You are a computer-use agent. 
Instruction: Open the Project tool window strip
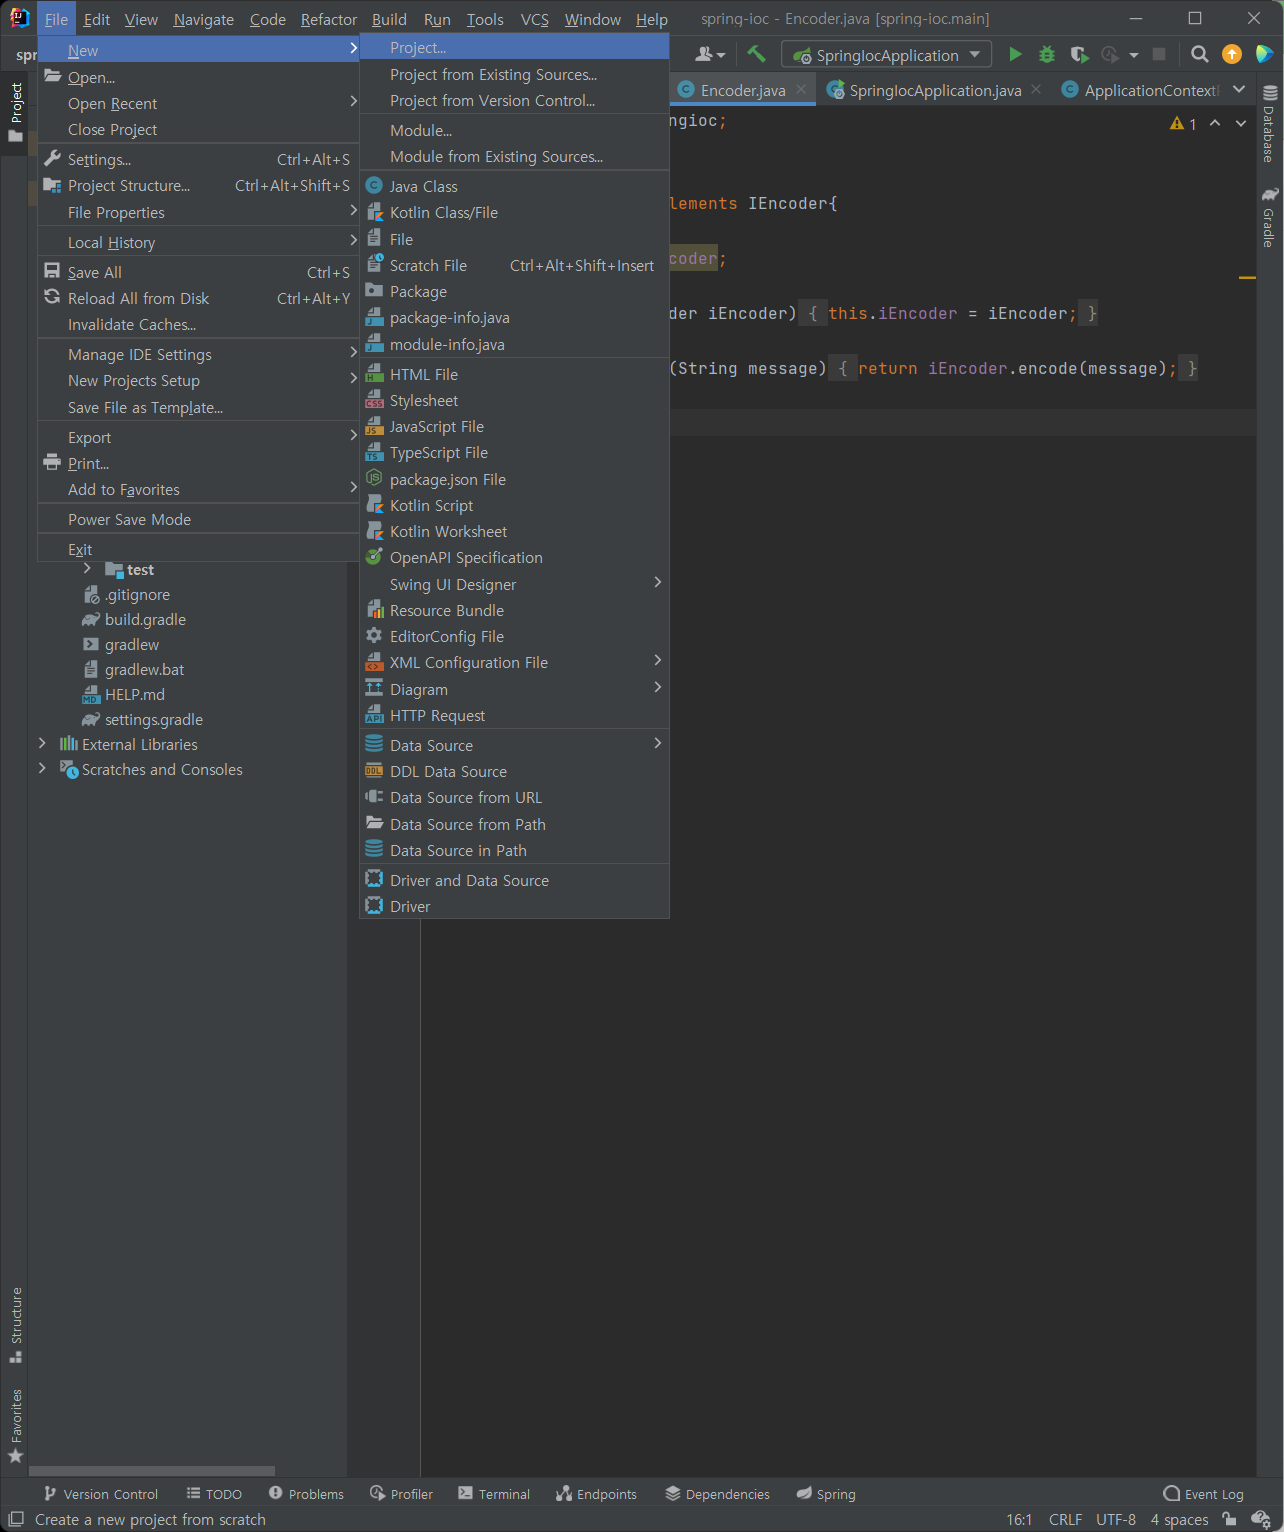pos(15,110)
